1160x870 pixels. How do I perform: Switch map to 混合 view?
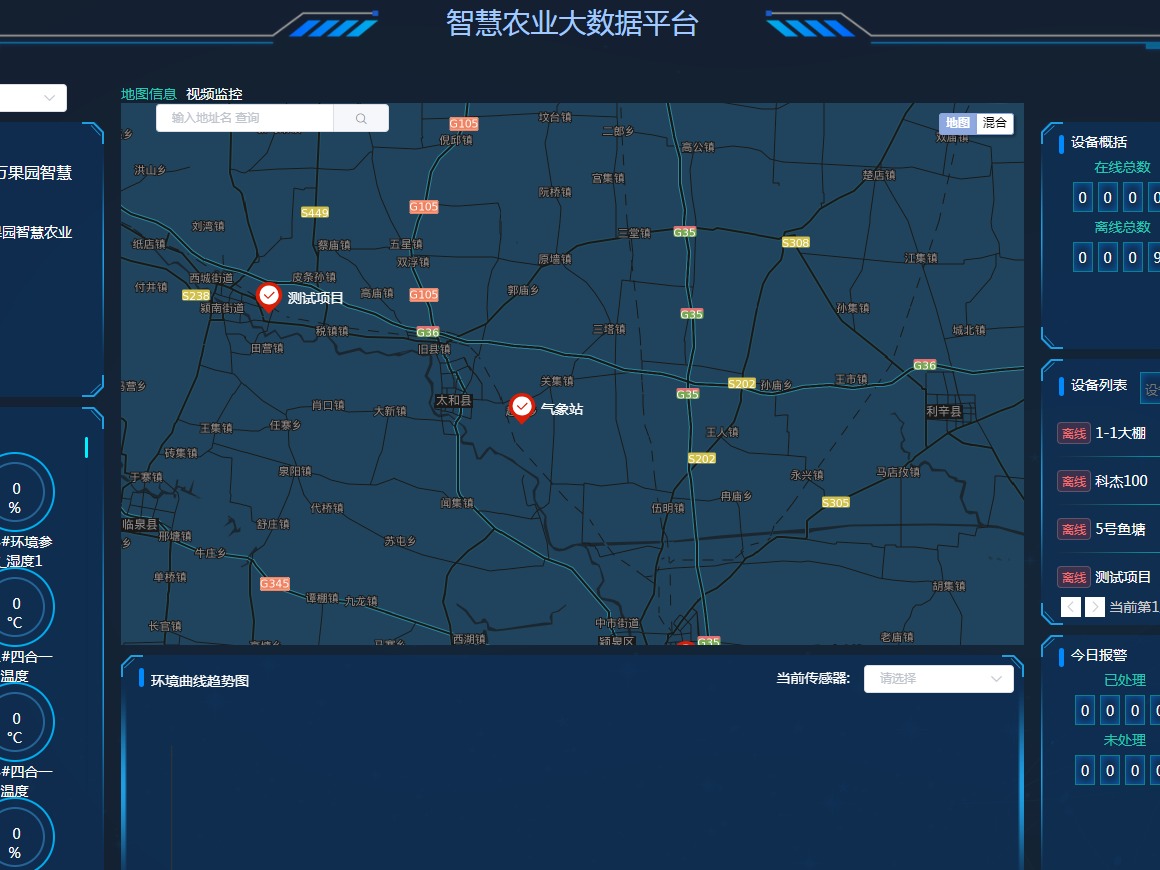(995, 123)
